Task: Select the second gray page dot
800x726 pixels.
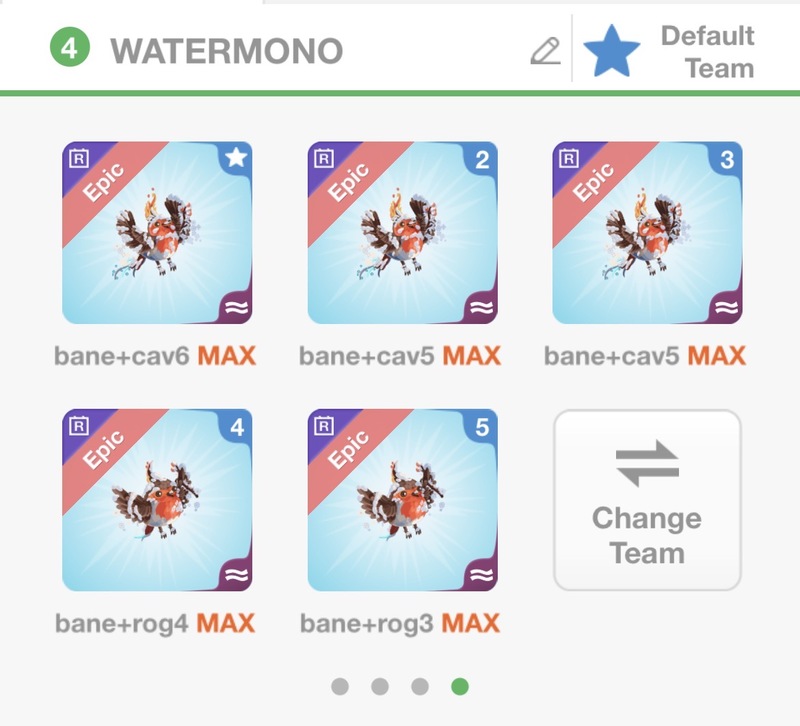Action: 380,686
